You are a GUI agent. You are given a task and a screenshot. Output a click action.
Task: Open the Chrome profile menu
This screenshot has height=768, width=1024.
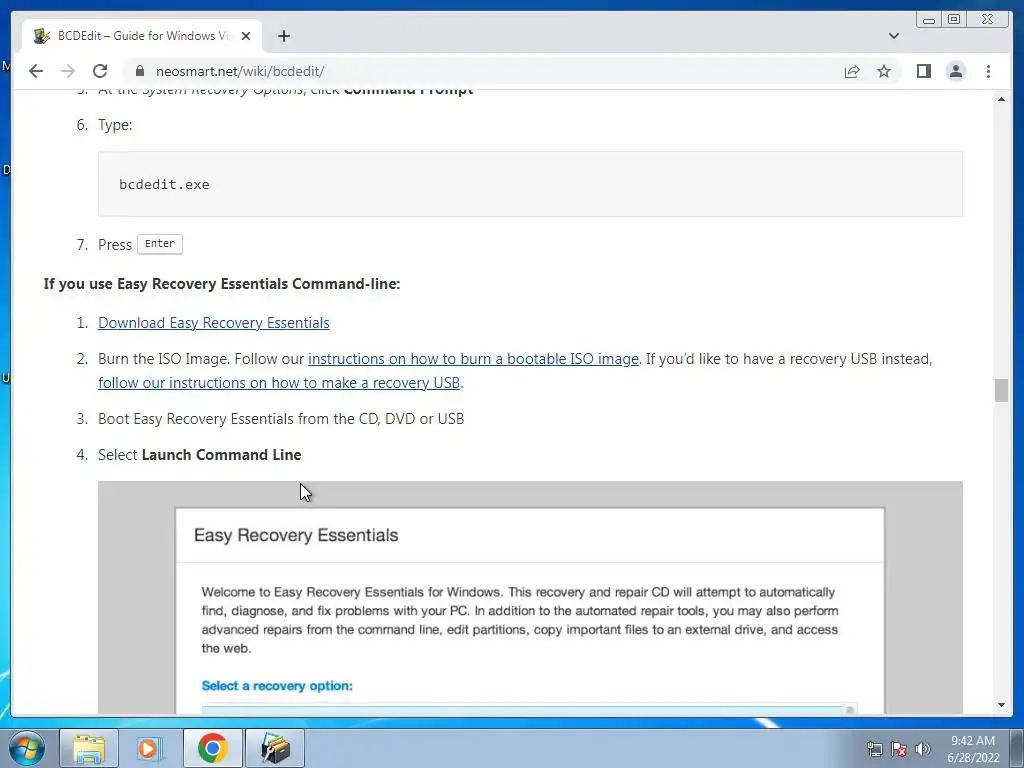click(955, 71)
